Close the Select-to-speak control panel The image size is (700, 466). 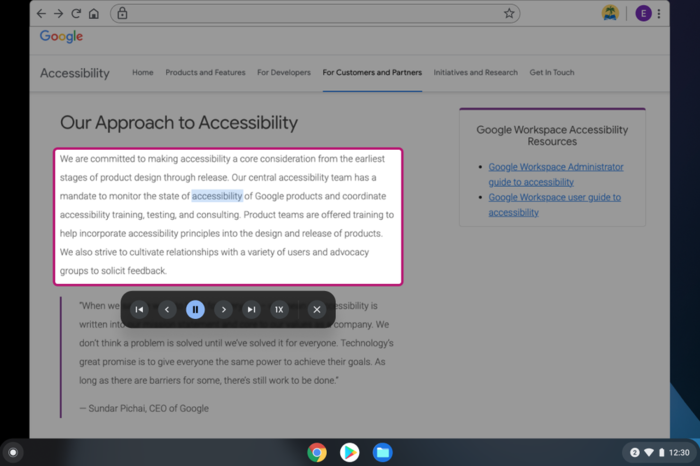(317, 310)
